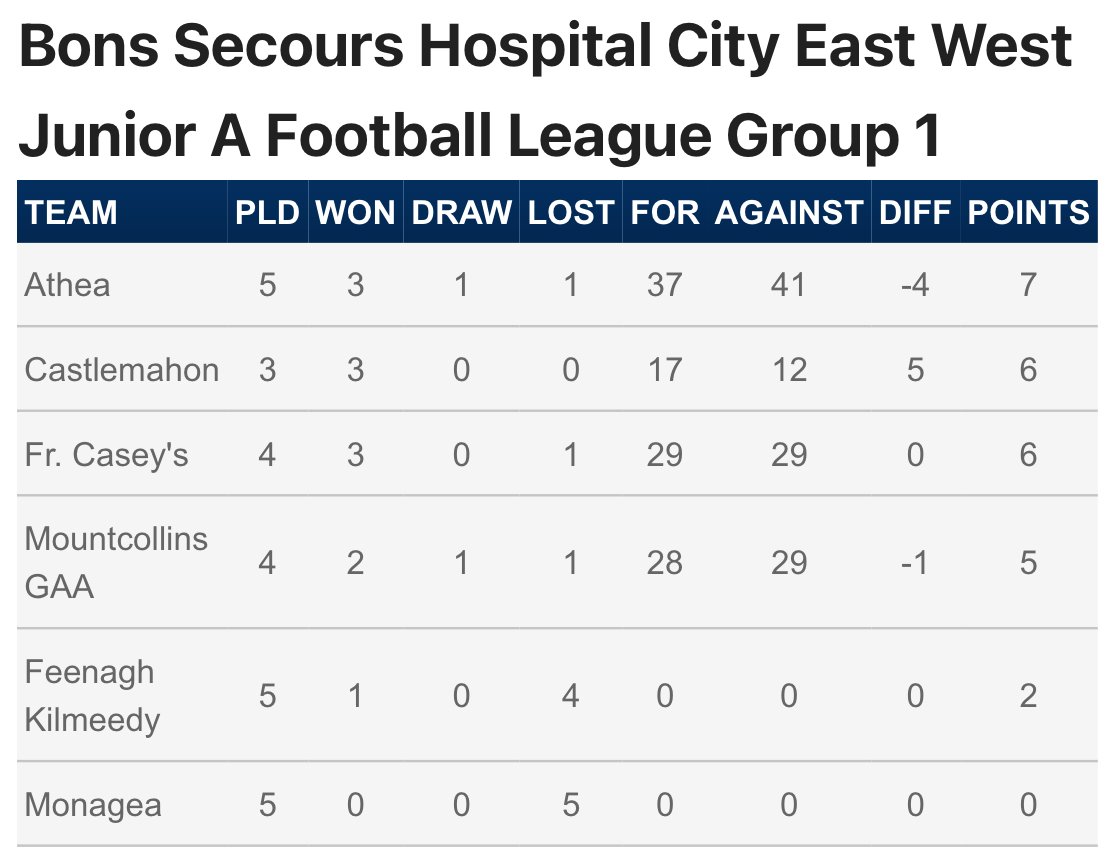
Task: Click the FOR column header
Action: pos(665,212)
